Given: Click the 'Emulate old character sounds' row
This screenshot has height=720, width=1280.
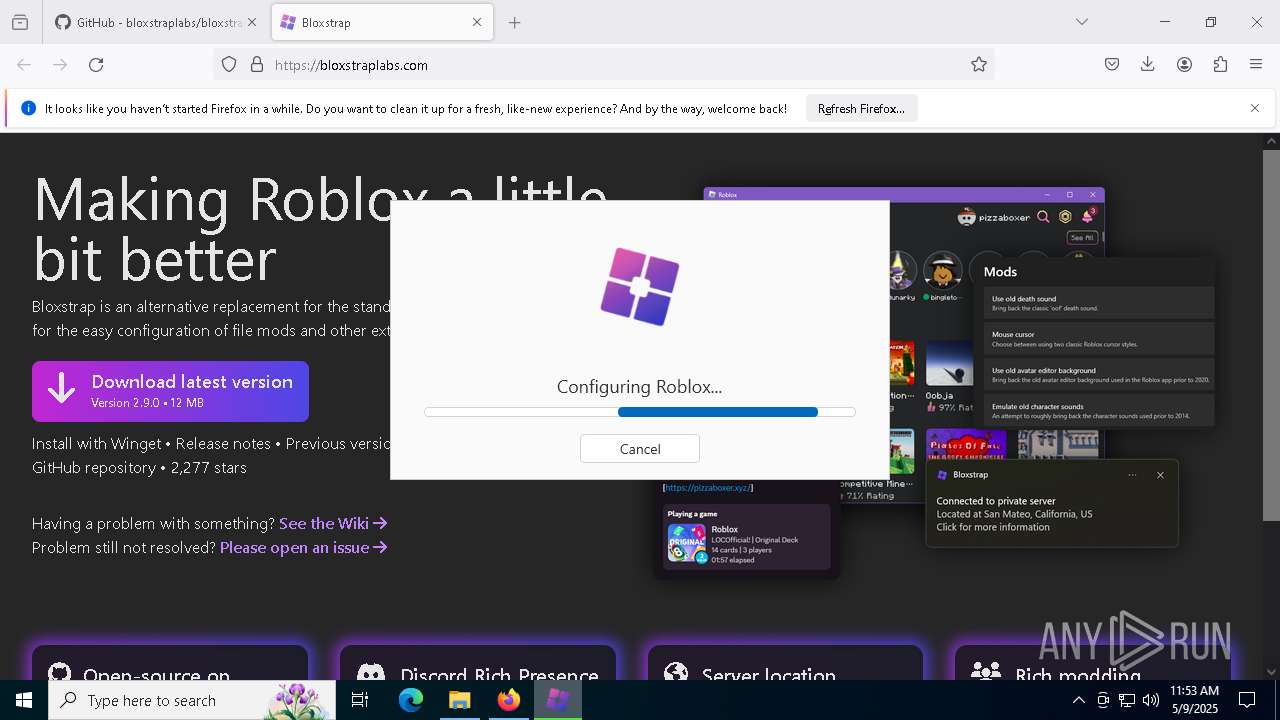Looking at the screenshot, I should point(1098,411).
